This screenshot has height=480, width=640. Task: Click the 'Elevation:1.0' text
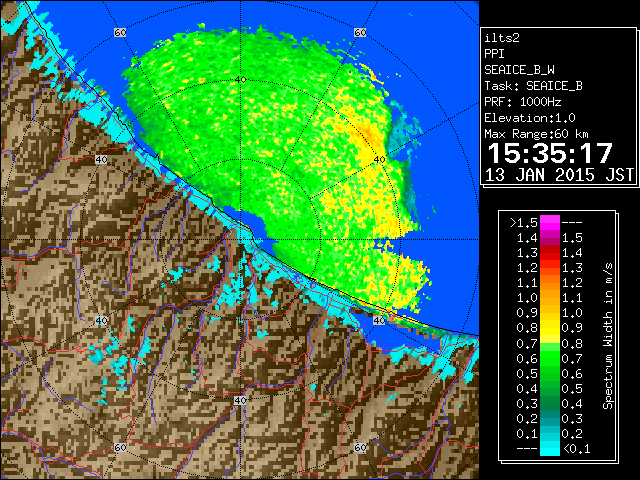tap(530, 118)
